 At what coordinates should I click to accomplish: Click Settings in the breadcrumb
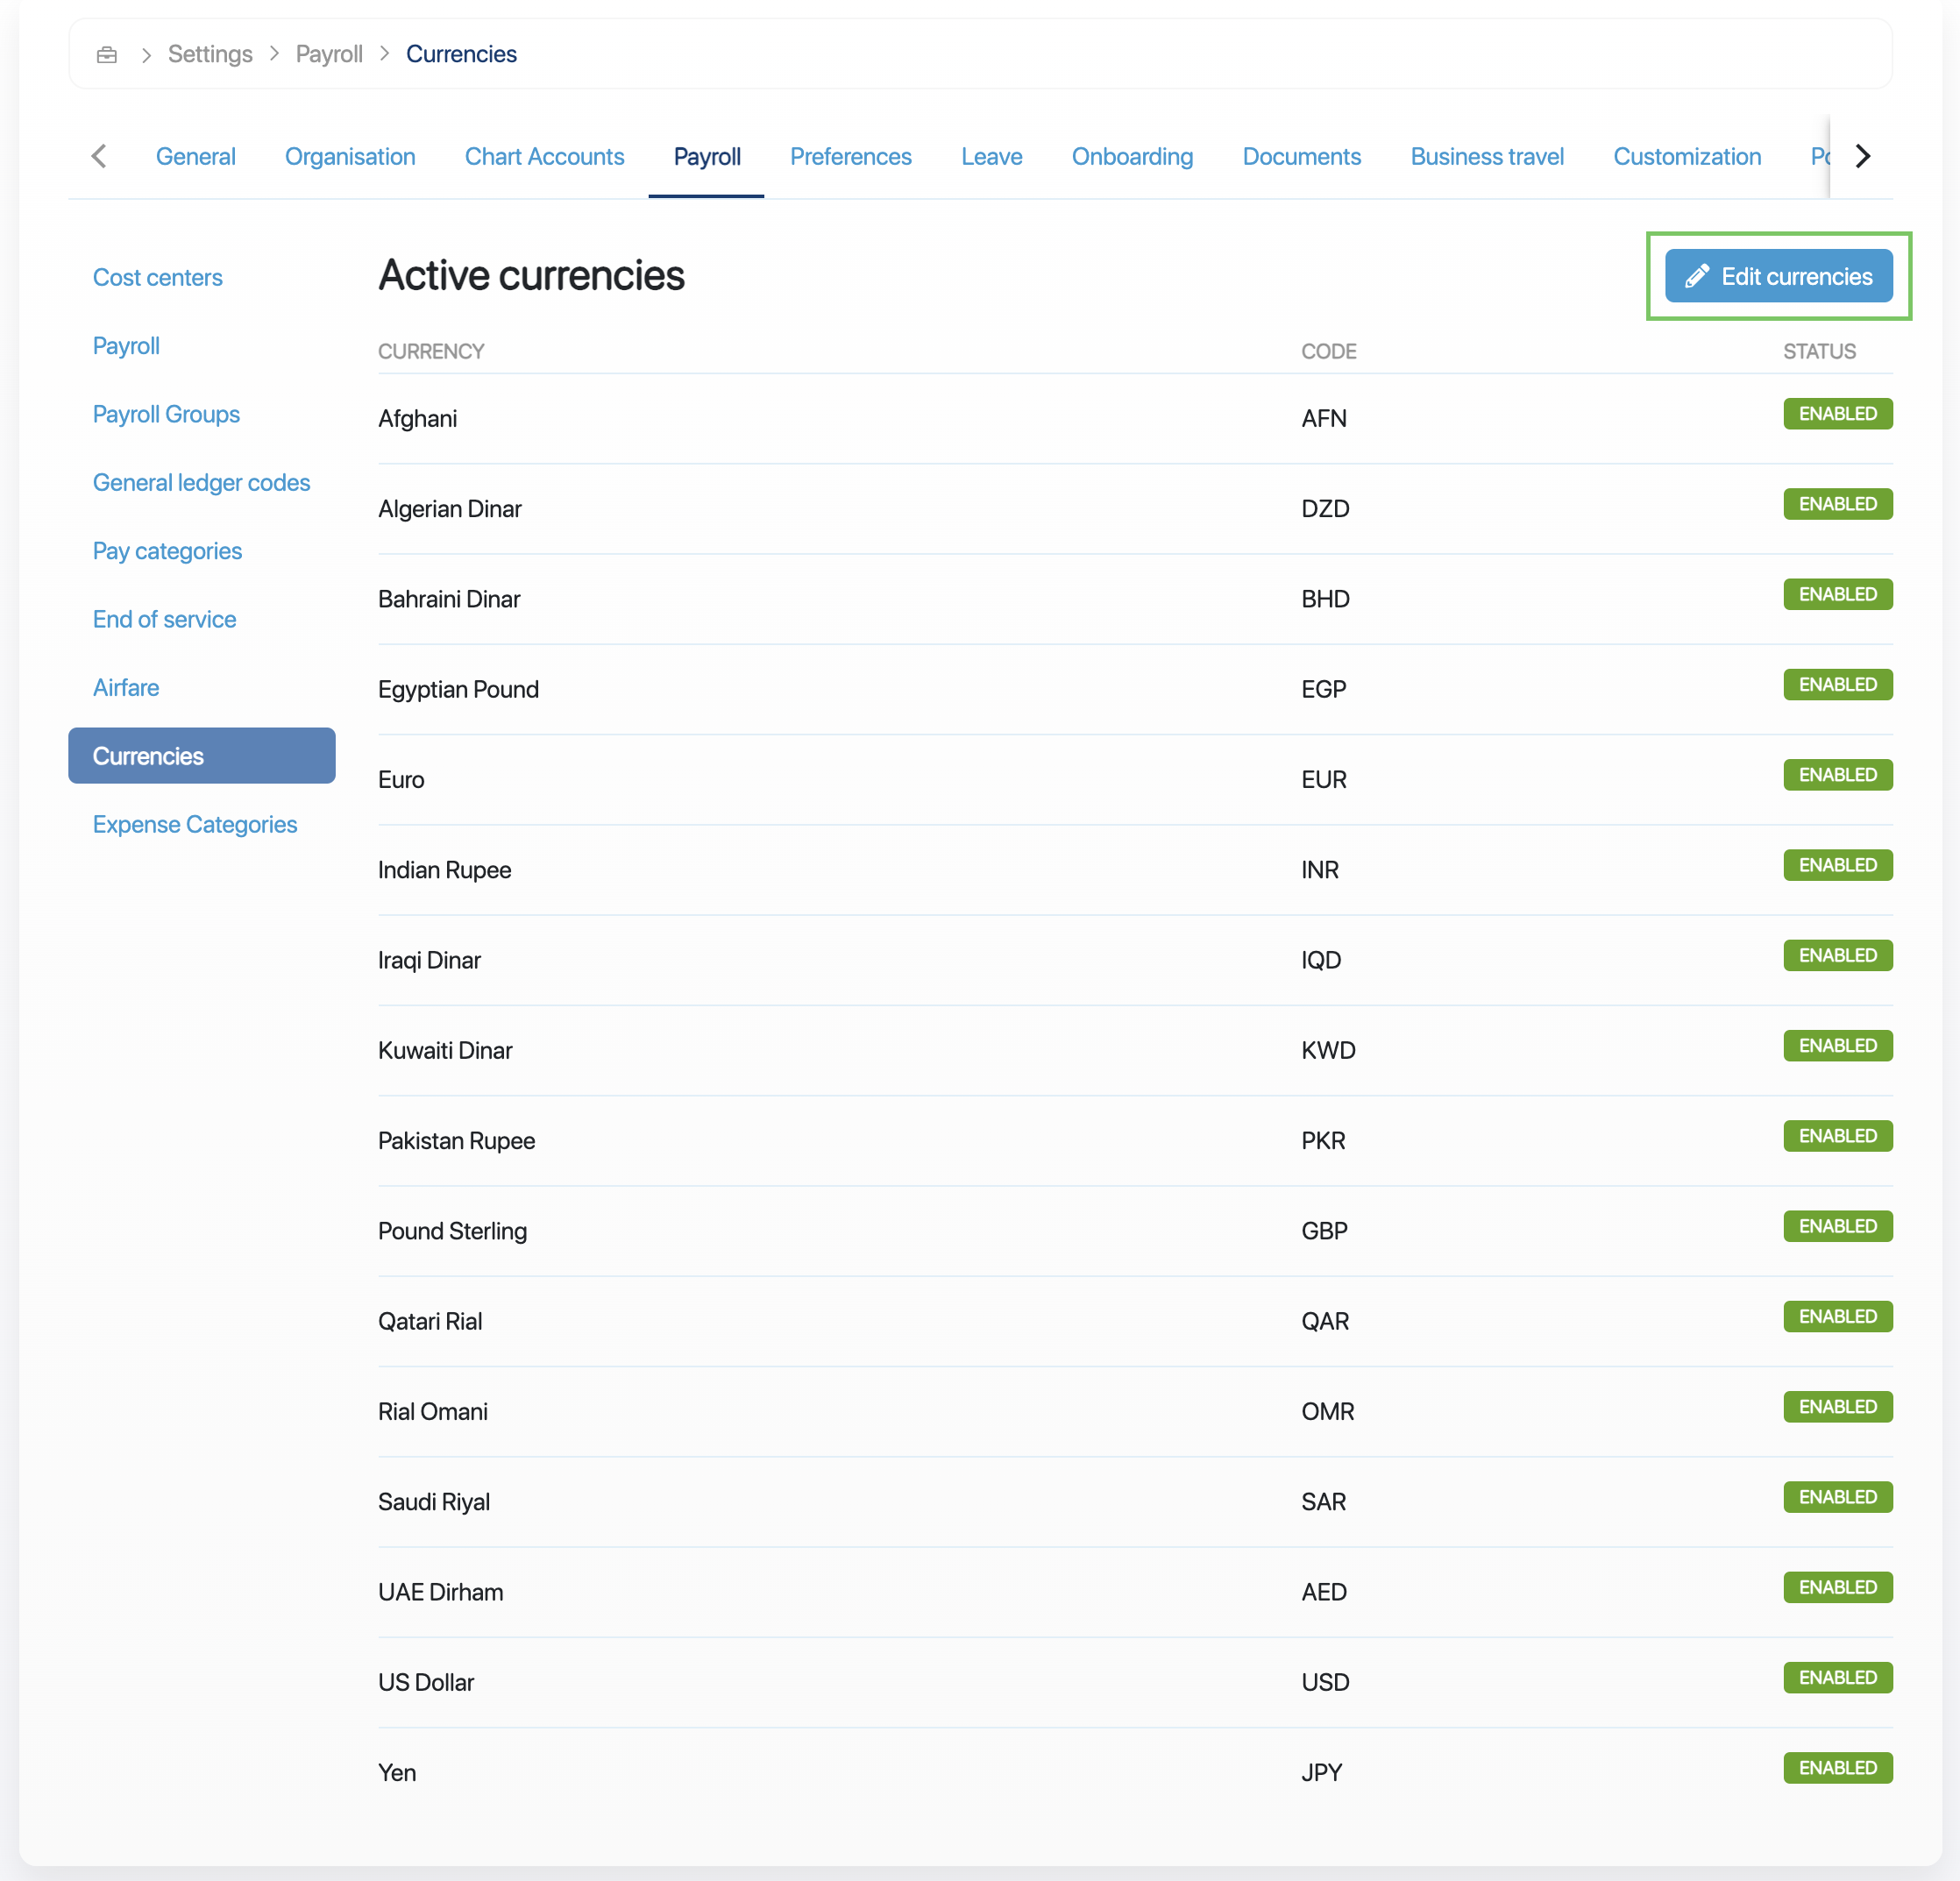(x=210, y=54)
